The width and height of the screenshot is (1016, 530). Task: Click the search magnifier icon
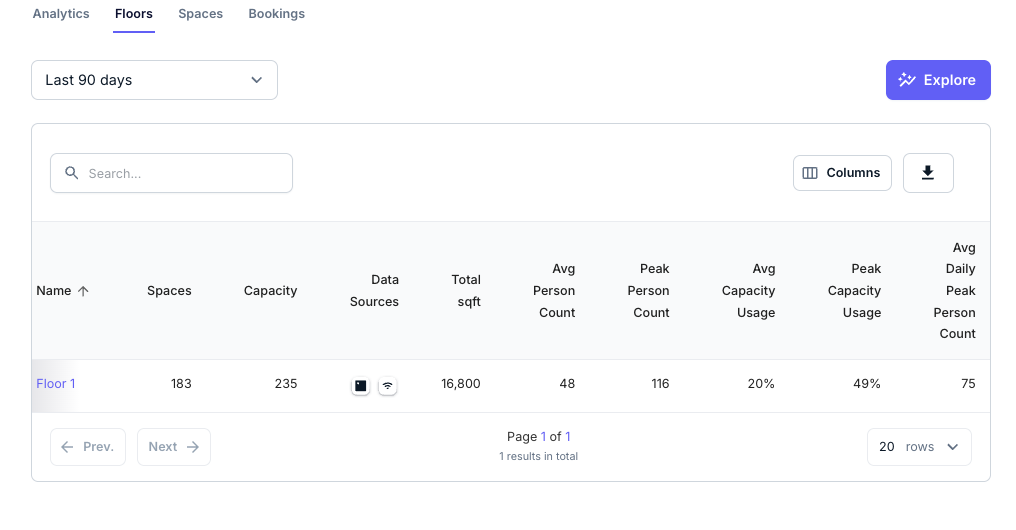[72, 173]
